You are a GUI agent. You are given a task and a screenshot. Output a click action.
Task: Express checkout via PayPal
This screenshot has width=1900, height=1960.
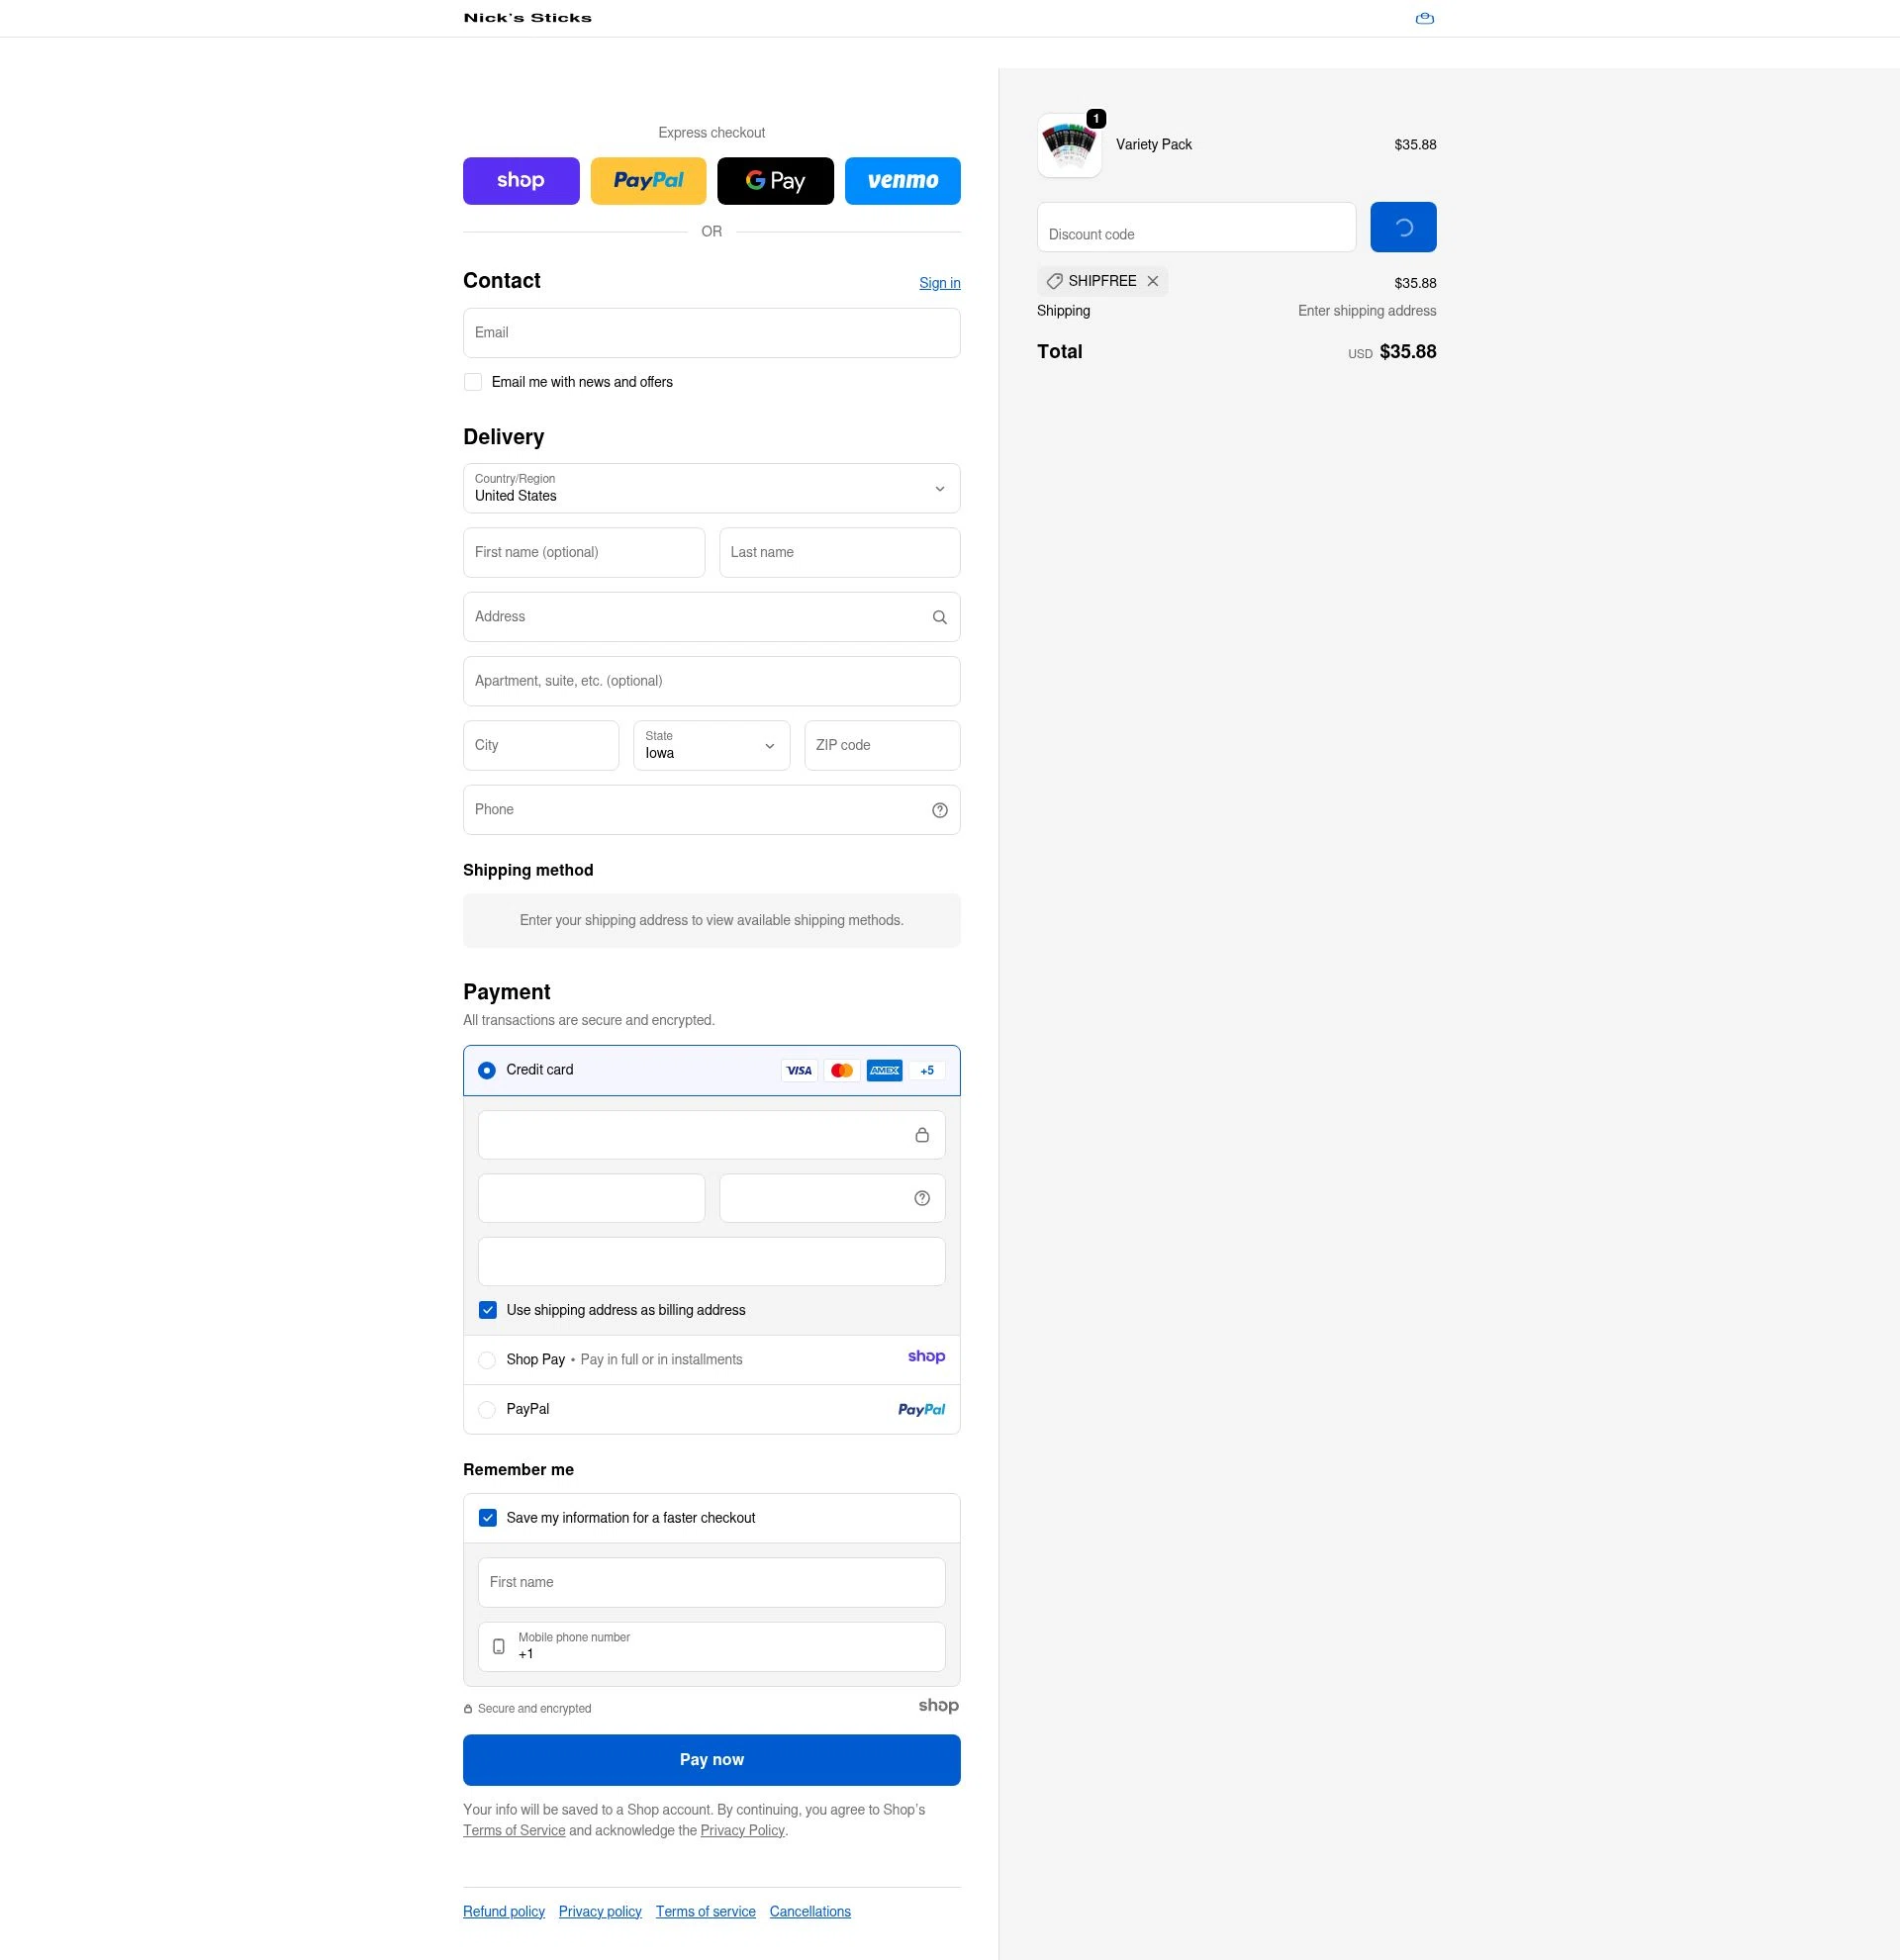(648, 180)
